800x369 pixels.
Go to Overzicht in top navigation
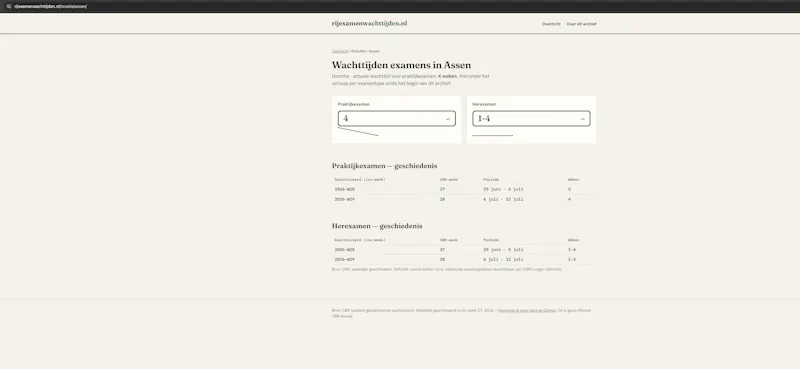pyautogui.click(x=551, y=24)
